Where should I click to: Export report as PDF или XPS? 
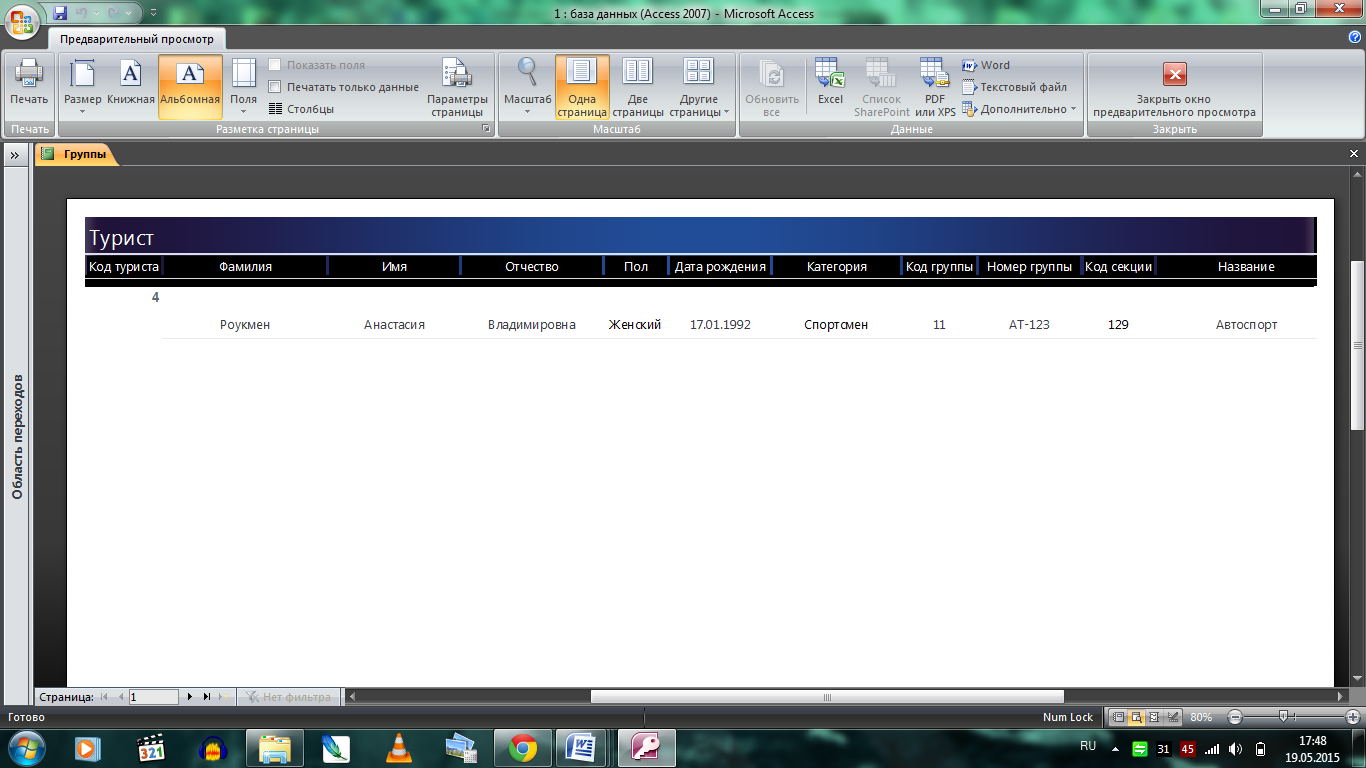(x=935, y=87)
